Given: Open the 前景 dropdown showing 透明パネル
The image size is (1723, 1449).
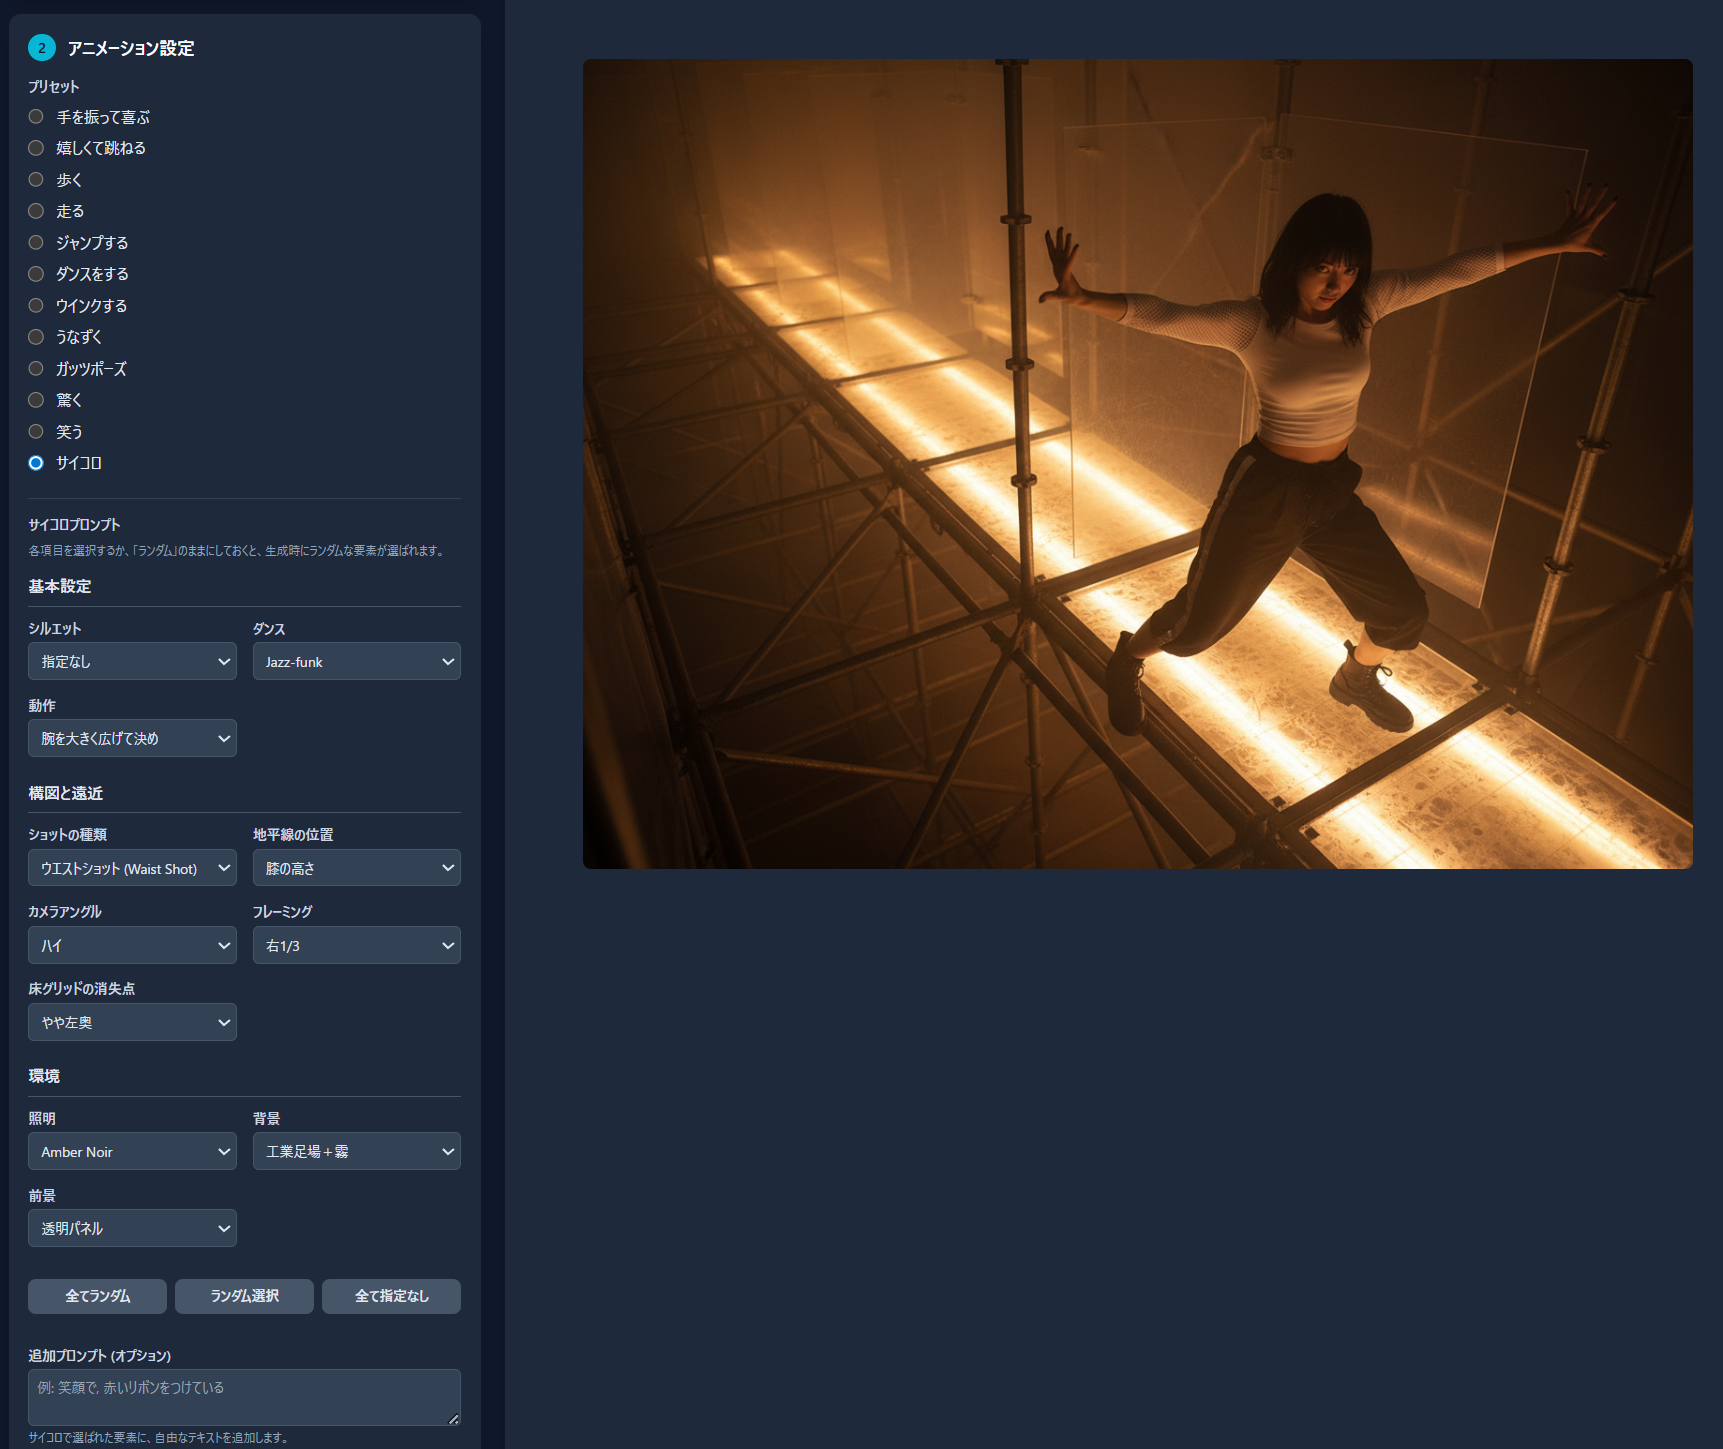Looking at the screenshot, I should pyautogui.click(x=132, y=1228).
